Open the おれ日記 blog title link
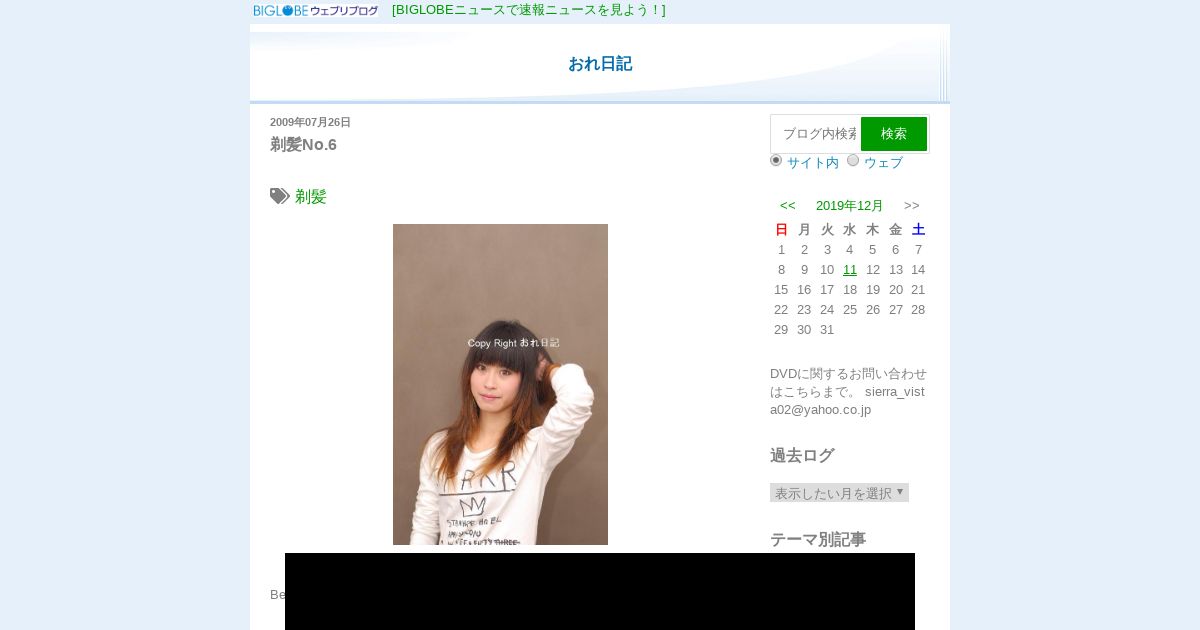This screenshot has height=630, width=1200. [600, 64]
